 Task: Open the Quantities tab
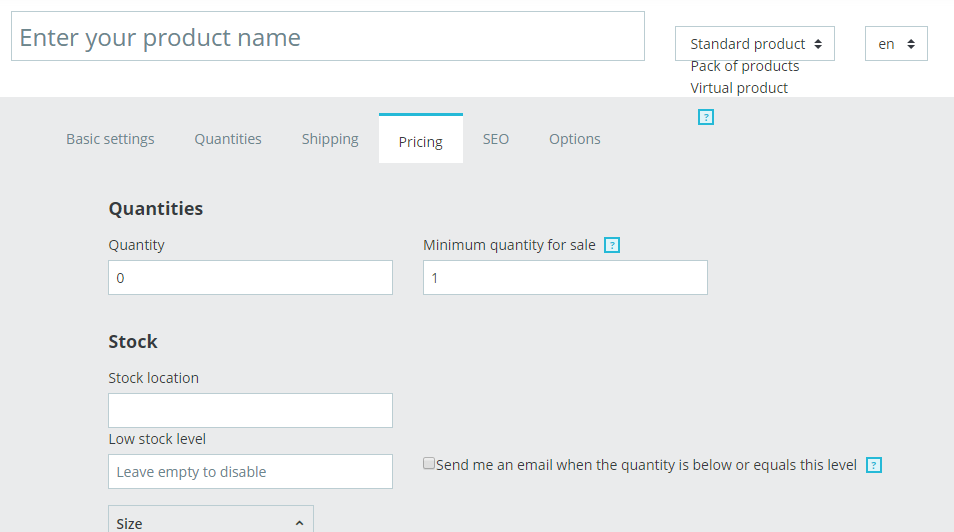[228, 139]
